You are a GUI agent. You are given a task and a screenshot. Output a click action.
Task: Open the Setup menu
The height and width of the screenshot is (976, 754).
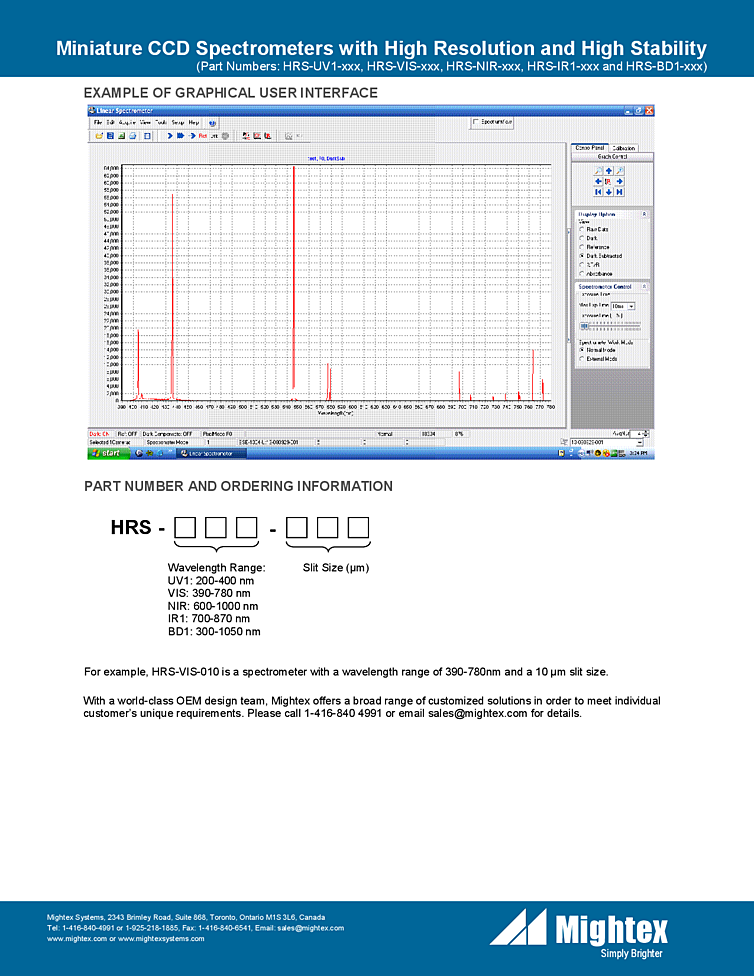[178, 123]
